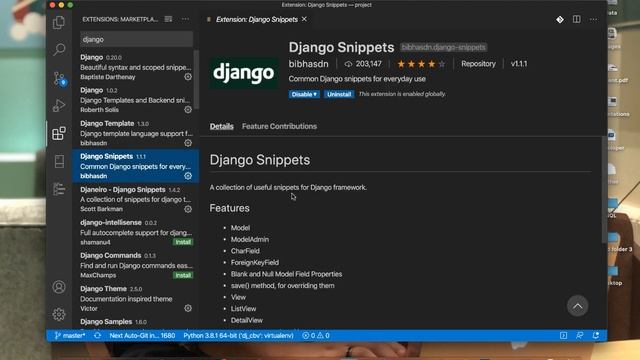Select the Django Commands extension item
This screenshot has height=360, width=640.
(x=136, y=265)
